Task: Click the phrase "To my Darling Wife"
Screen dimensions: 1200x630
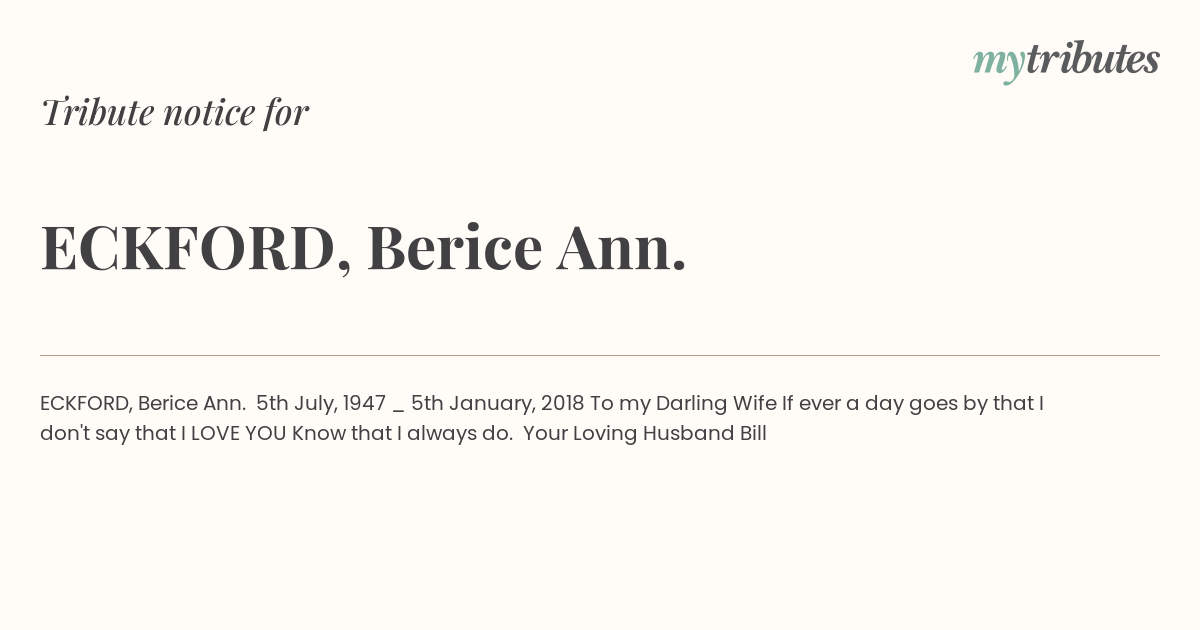Action: click(x=684, y=403)
